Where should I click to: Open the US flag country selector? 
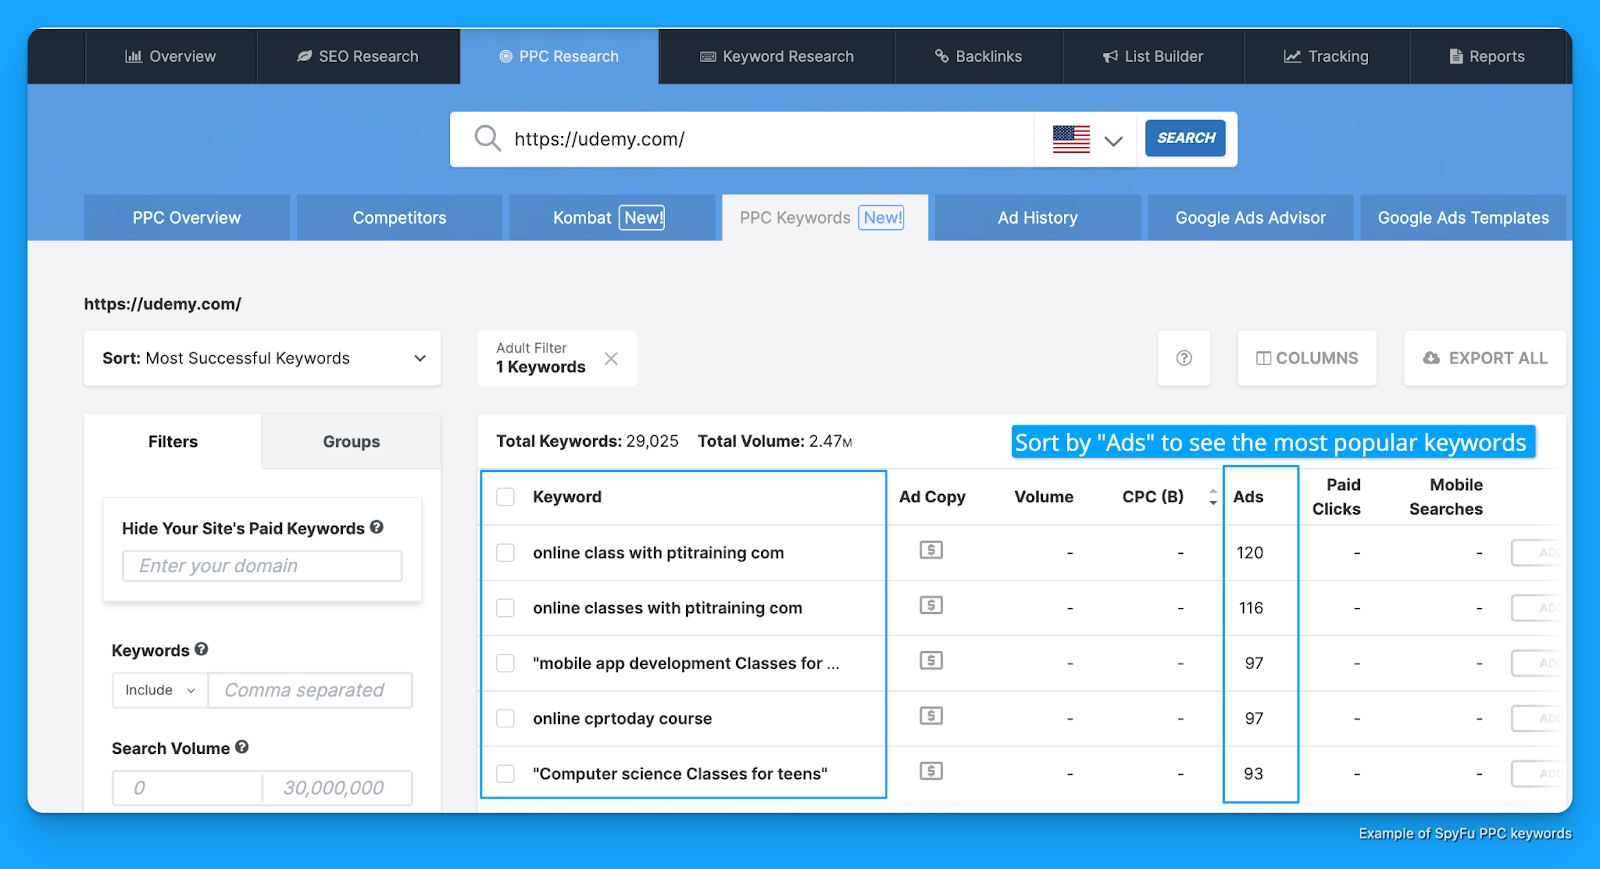click(x=1087, y=139)
